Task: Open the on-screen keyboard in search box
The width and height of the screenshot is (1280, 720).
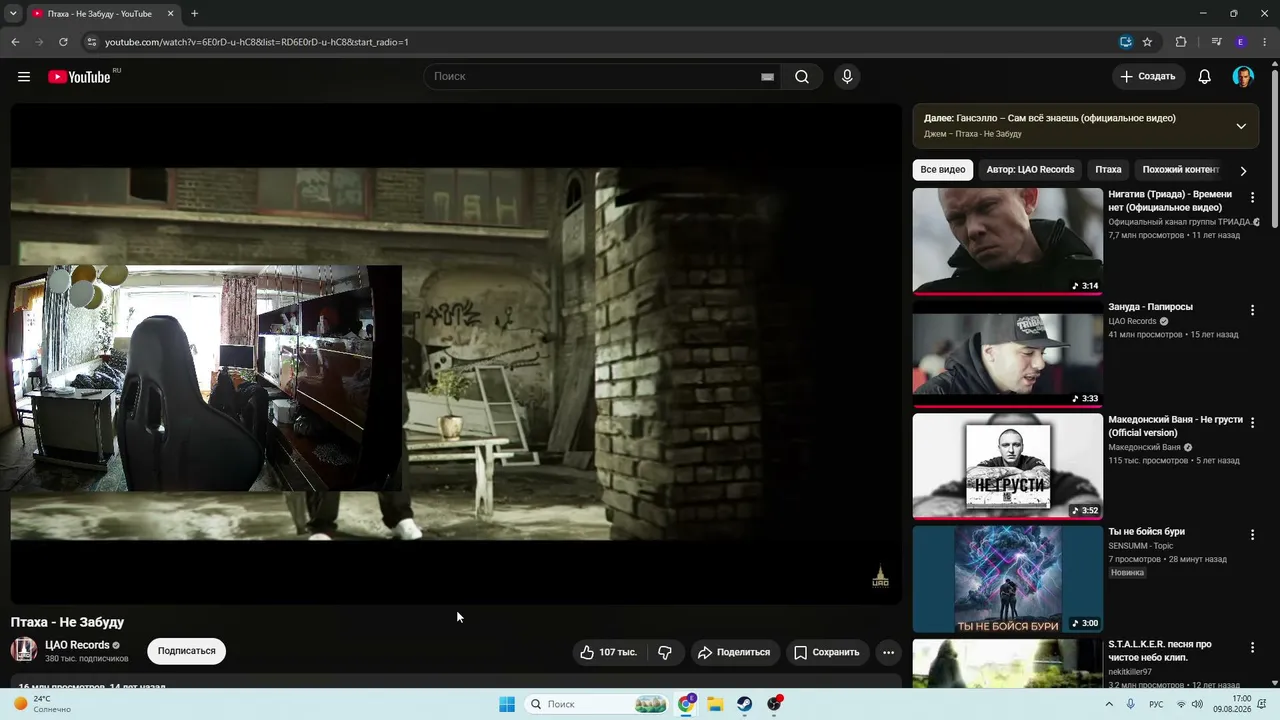Action: coord(767,77)
